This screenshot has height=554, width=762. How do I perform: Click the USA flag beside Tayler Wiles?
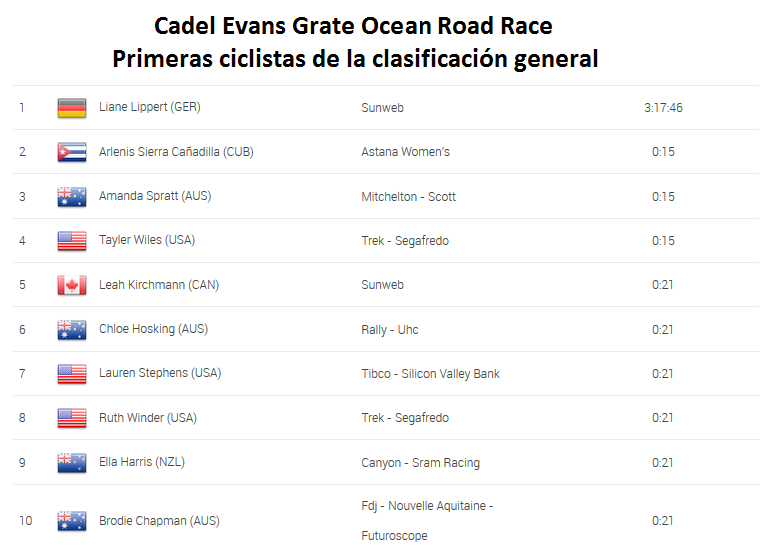72,241
